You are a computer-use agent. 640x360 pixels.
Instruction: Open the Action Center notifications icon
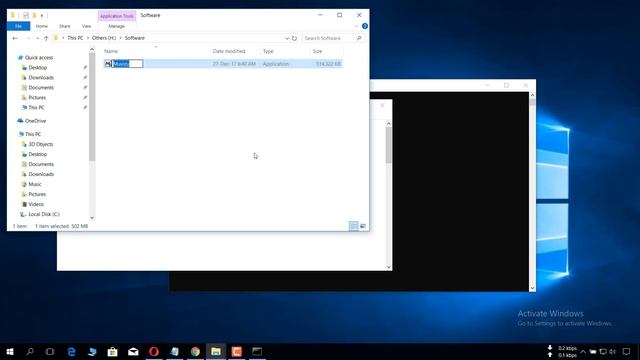[627, 351]
